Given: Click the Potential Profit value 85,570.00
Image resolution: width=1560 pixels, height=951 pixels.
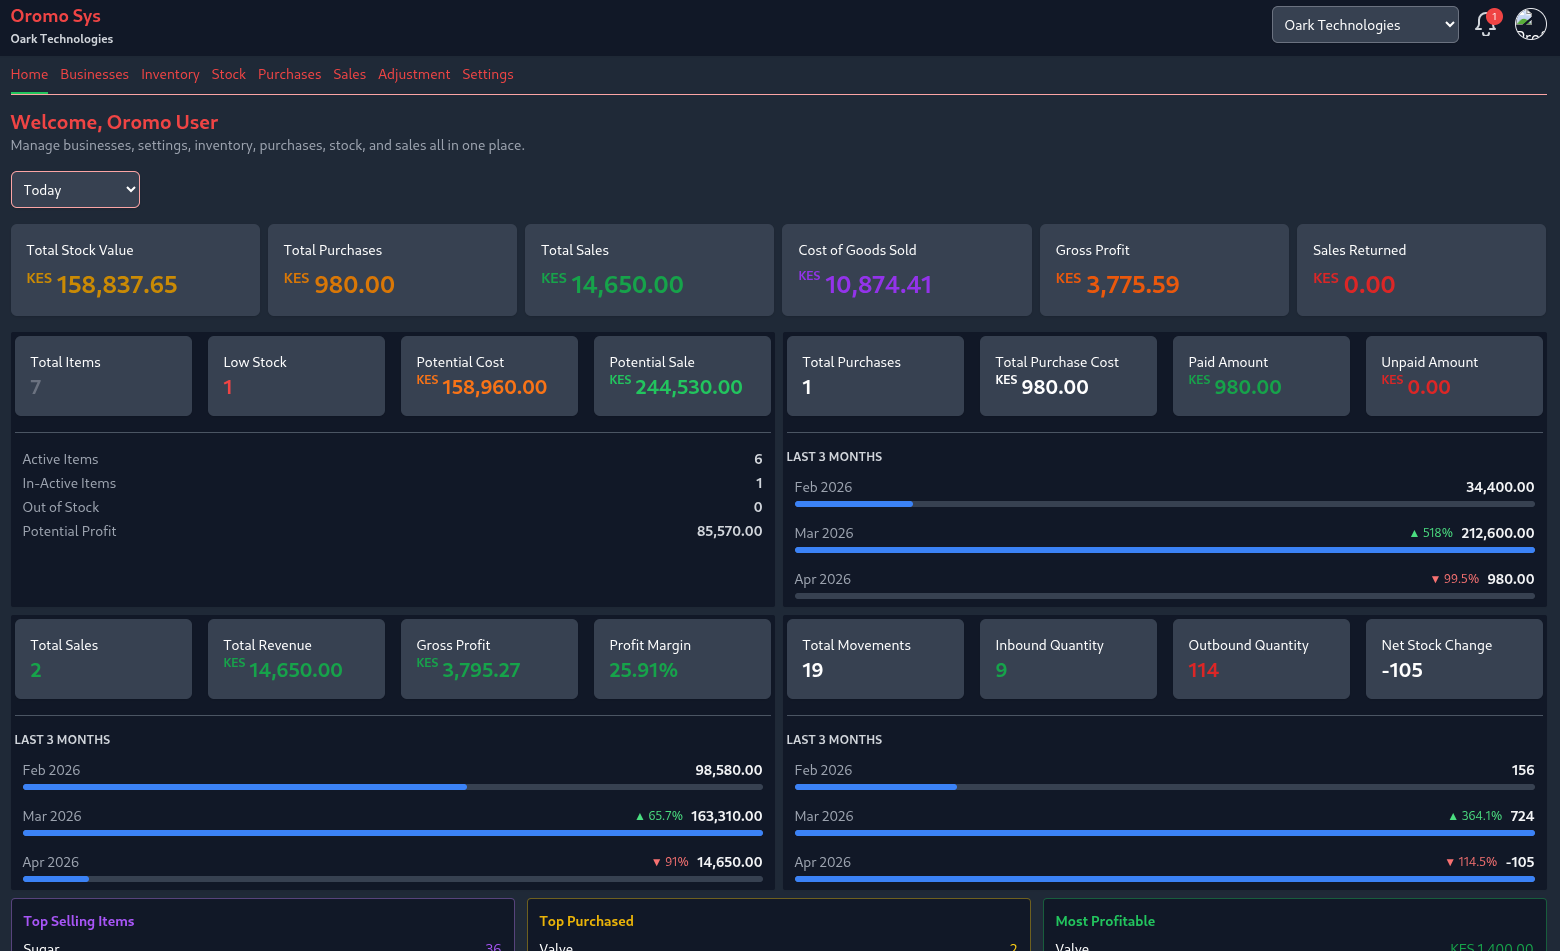Looking at the screenshot, I should [730, 531].
